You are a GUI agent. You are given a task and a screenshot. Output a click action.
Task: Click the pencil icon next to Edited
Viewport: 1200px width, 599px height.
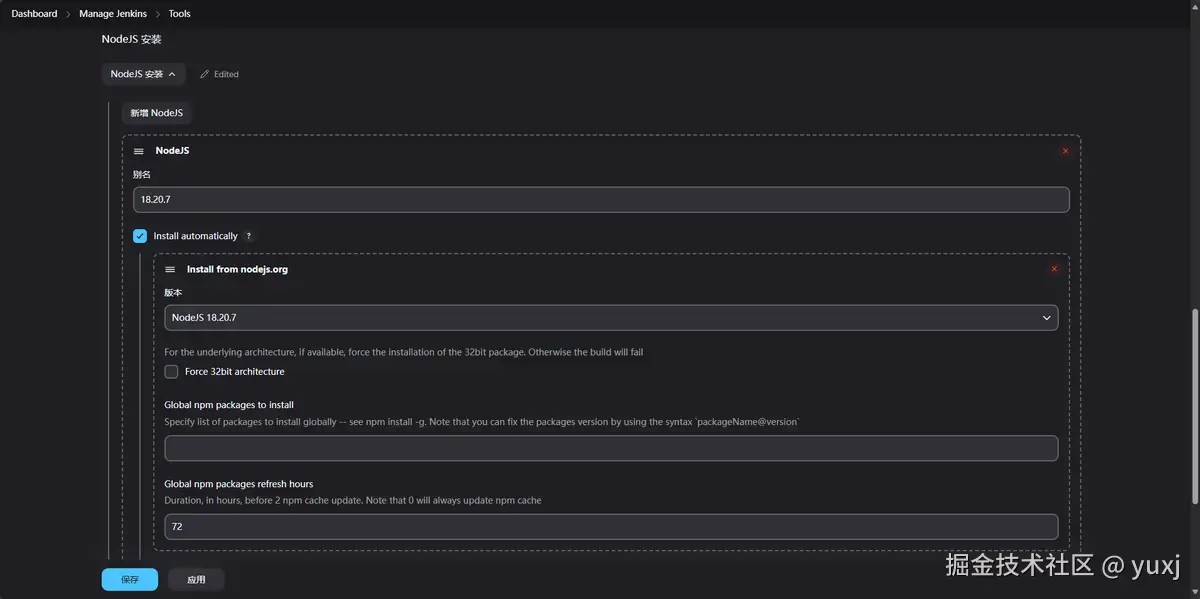(x=205, y=74)
